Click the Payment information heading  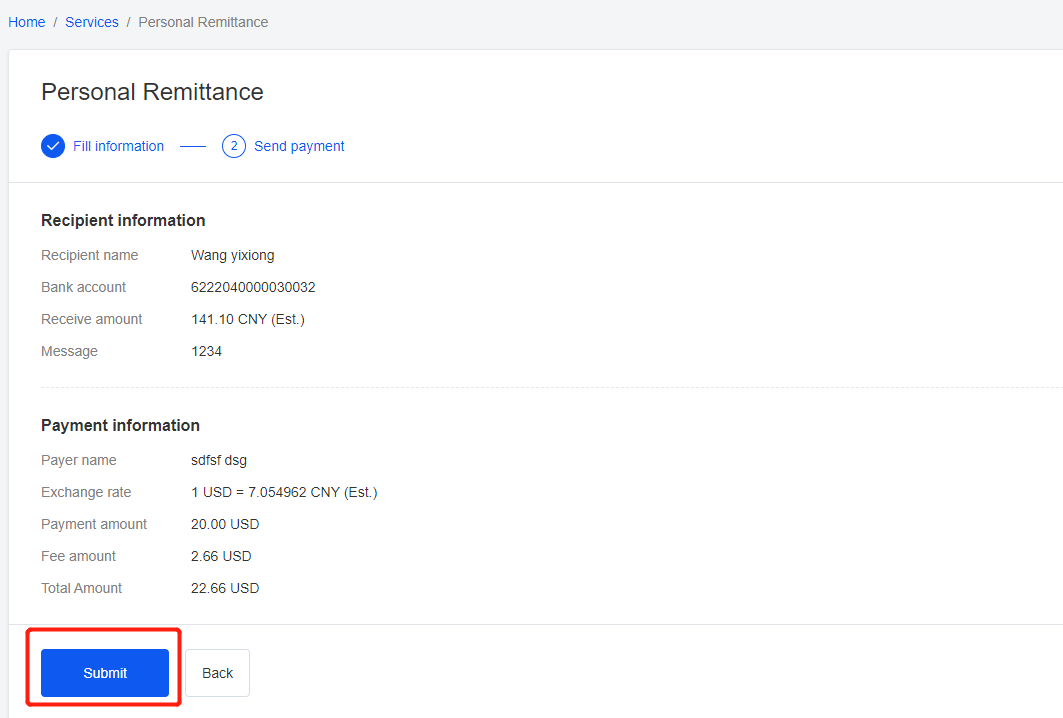(121, 425)
